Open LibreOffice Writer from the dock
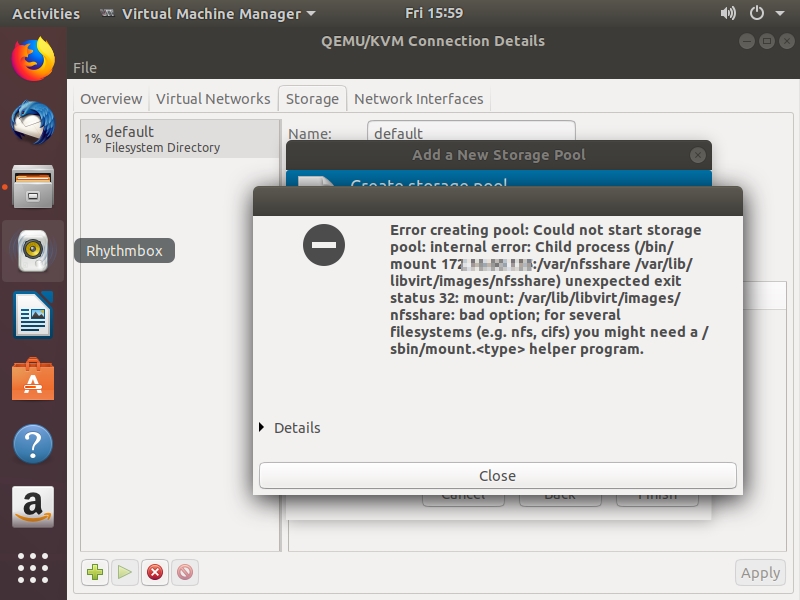 tap(33, 316)
